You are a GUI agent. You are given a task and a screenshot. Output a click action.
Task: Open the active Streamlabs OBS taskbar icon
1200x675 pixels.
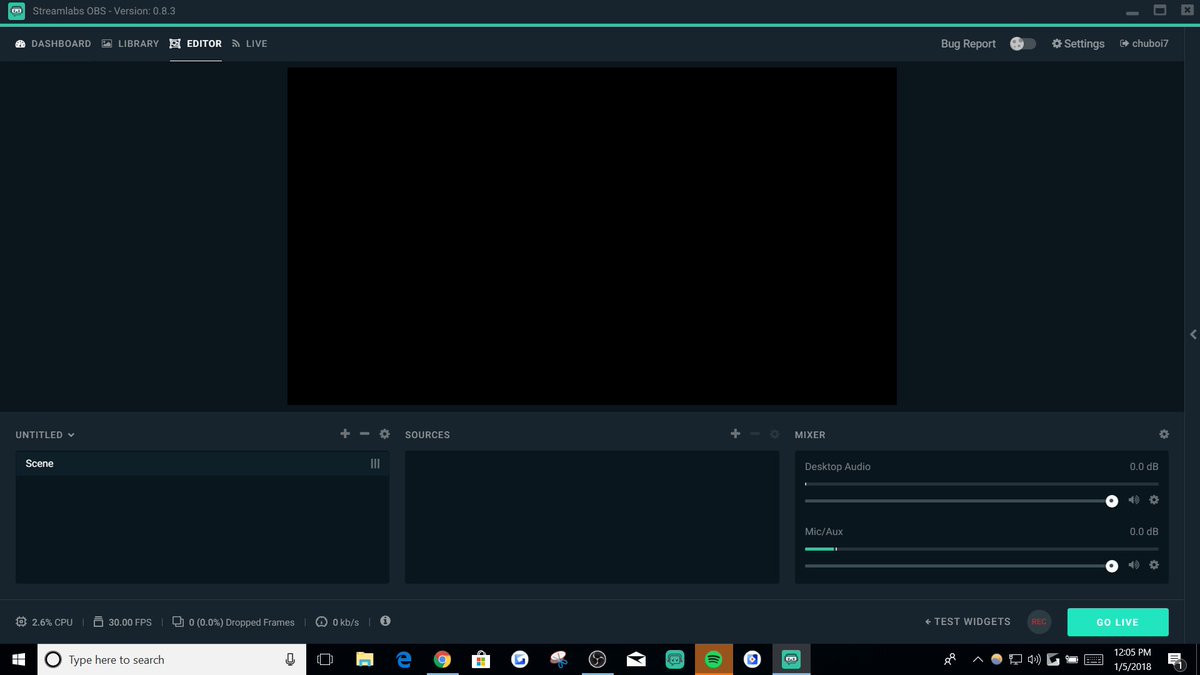click(791, 659)
